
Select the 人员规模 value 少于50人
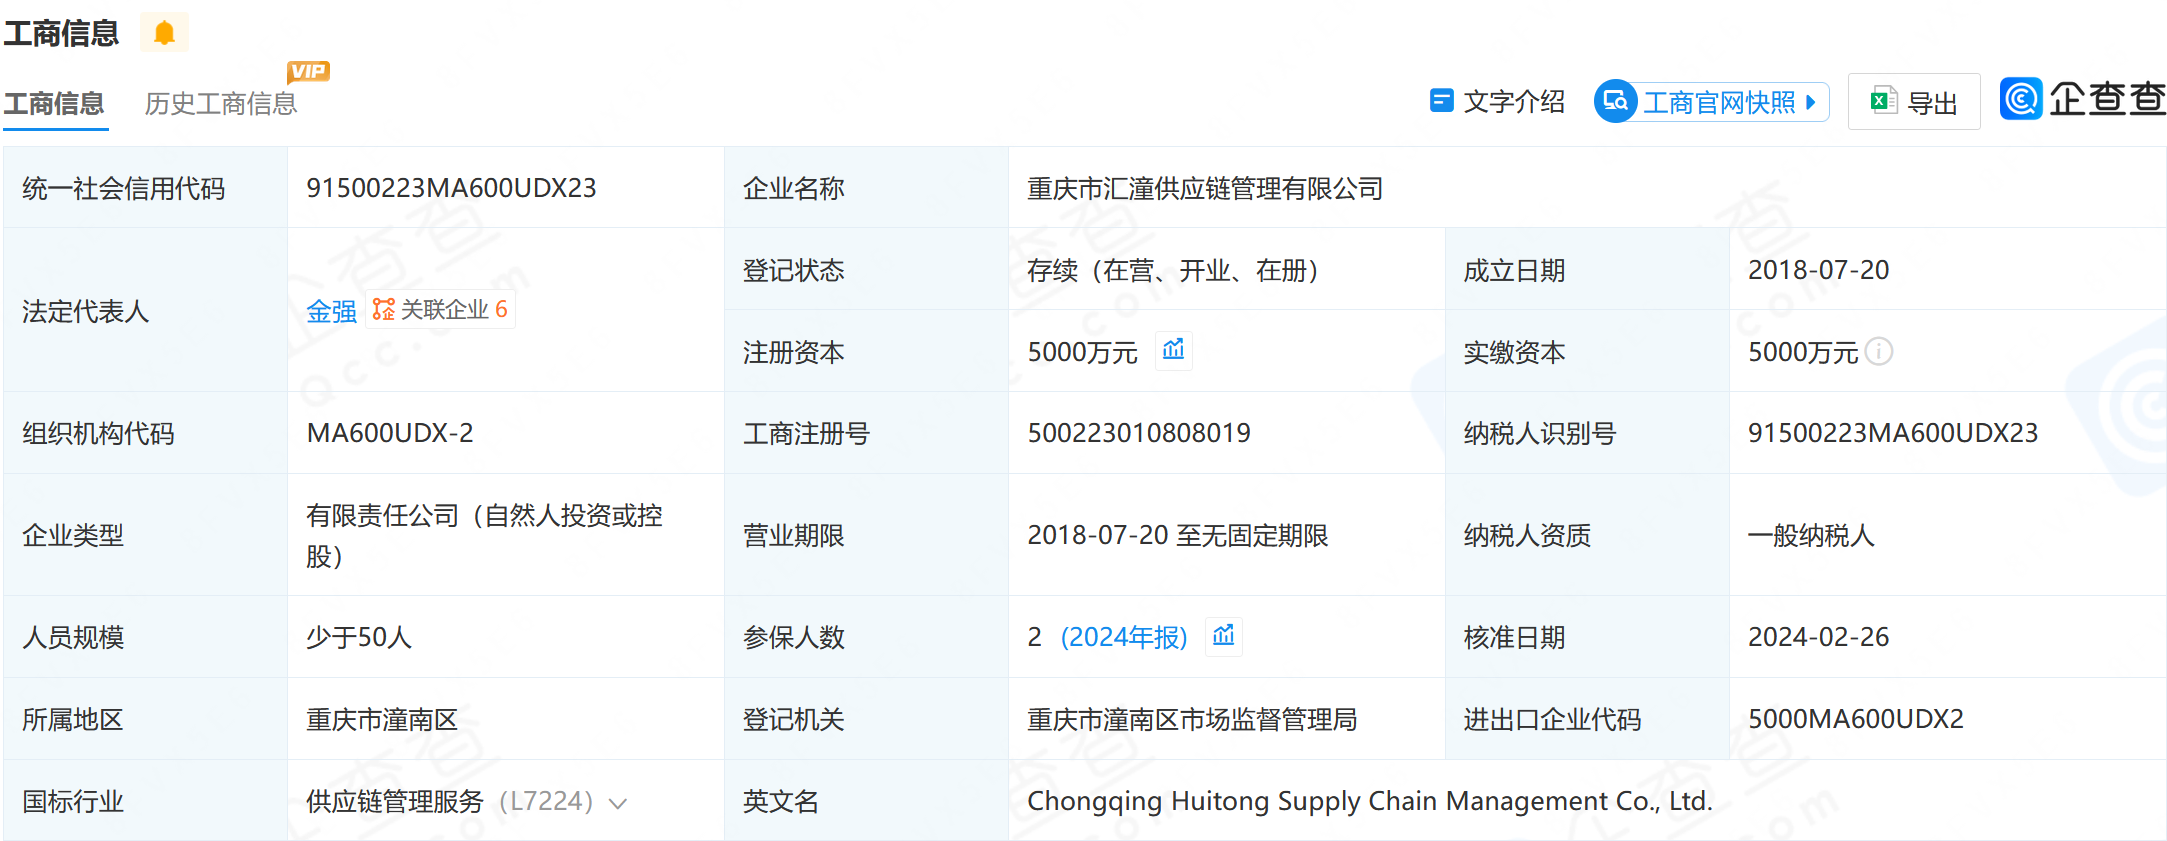tap(359, 638)
